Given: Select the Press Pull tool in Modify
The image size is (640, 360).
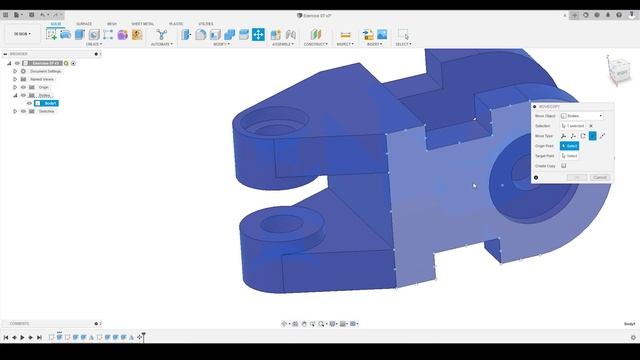Looking at the screenshot, I should 186,35.
